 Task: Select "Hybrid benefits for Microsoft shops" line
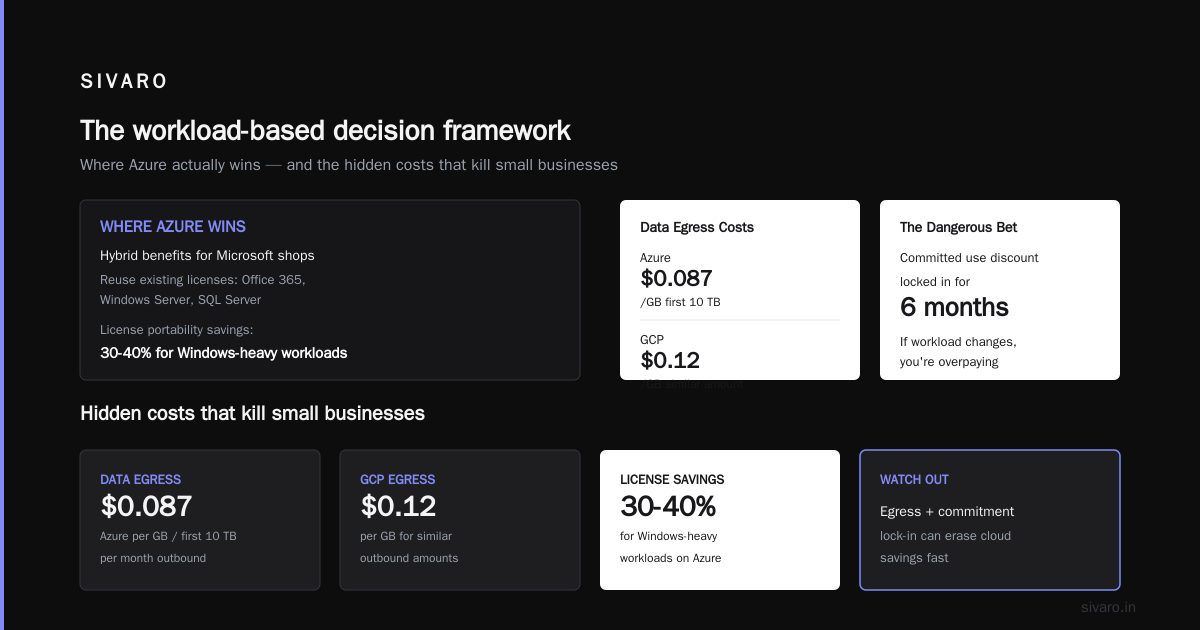pyautogui.click(x=207, y=255)
